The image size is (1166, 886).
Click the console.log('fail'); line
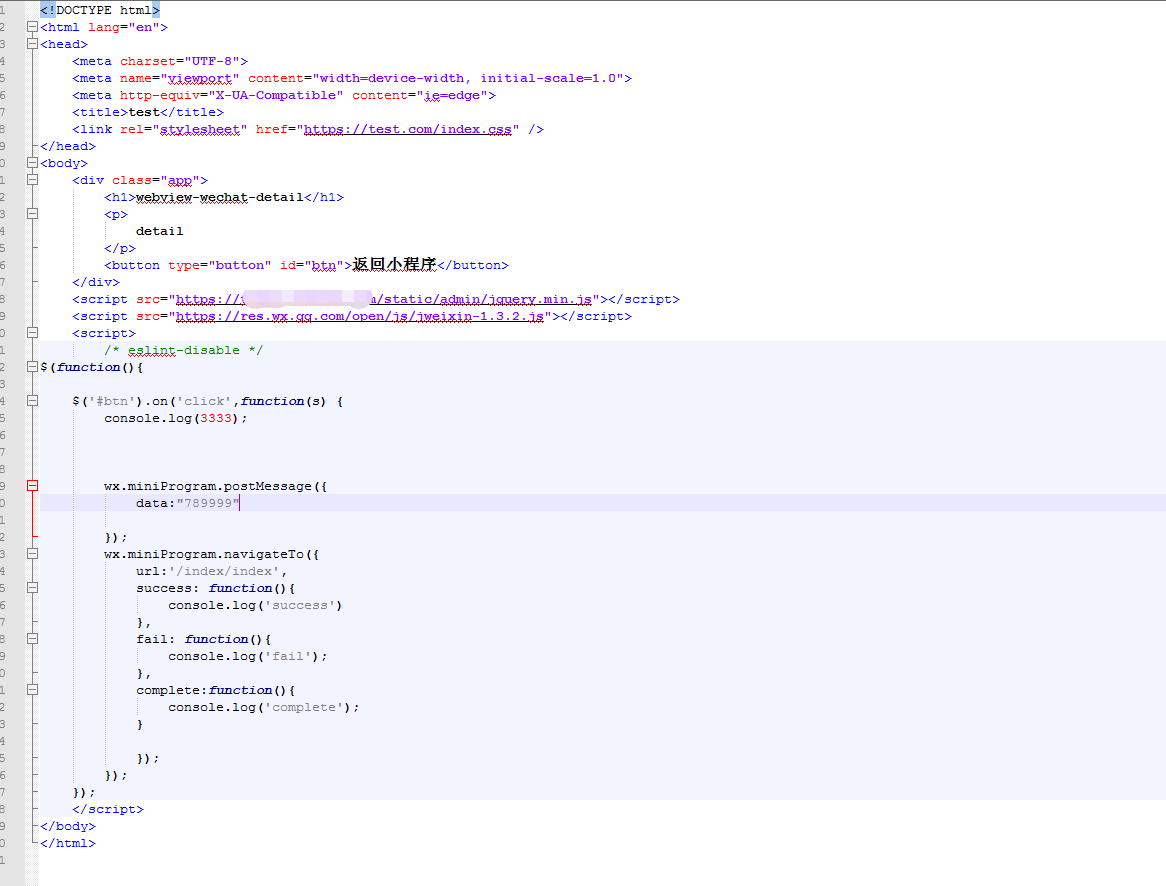click(x=248, y=656)
